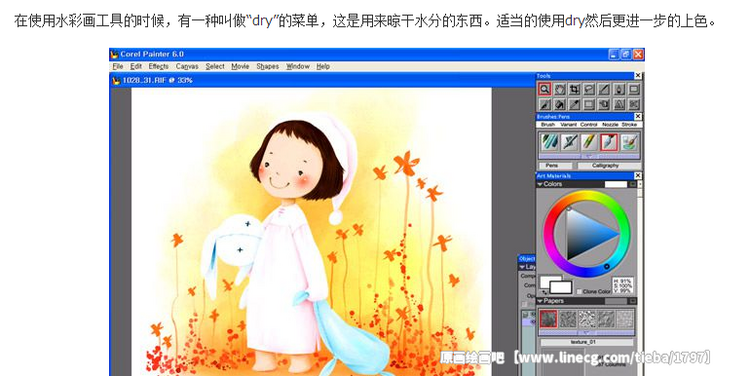Select the diagonal pen tool in Tools
750x376 pixels.
[x=604, y=89]
